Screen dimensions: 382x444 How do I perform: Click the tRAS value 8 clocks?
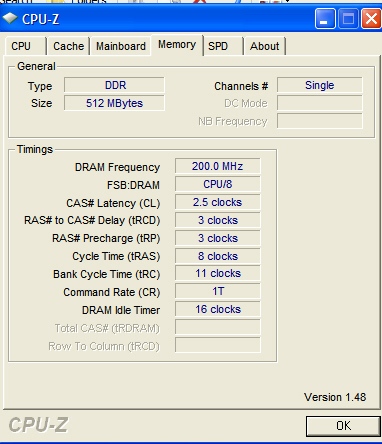pyautogui.click(x=218, y=256)
